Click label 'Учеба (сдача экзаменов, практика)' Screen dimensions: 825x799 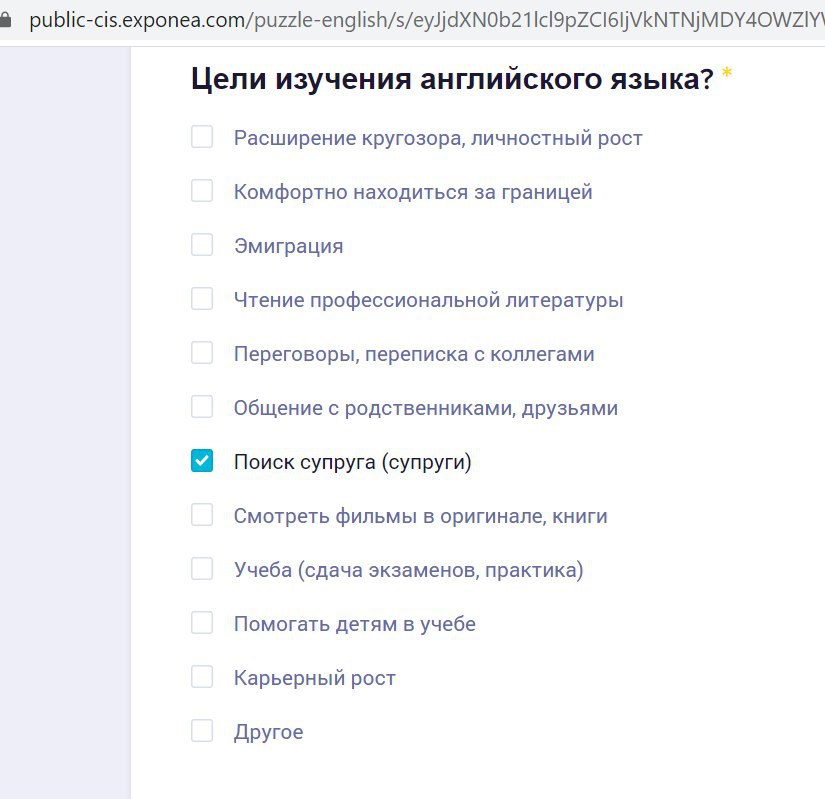click(x=409, y=571)
